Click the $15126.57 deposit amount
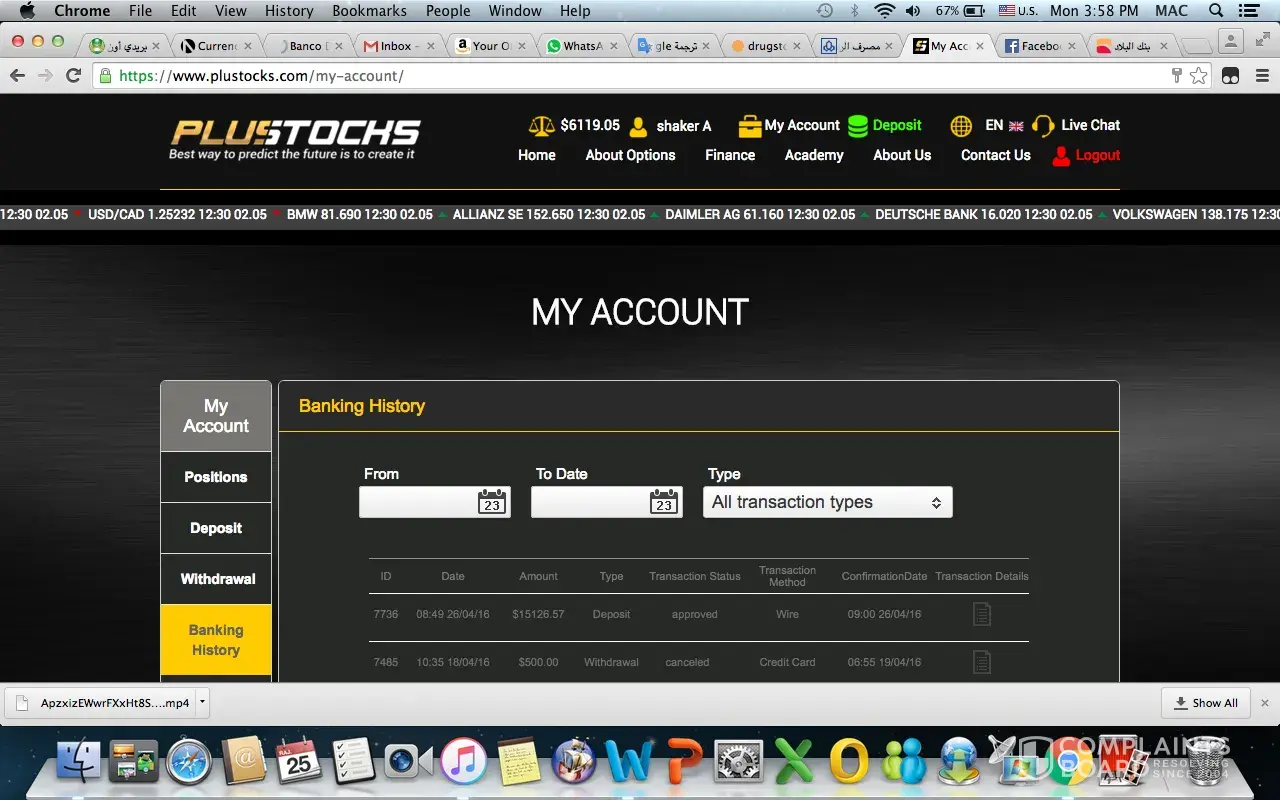 (x=538, y=614)
